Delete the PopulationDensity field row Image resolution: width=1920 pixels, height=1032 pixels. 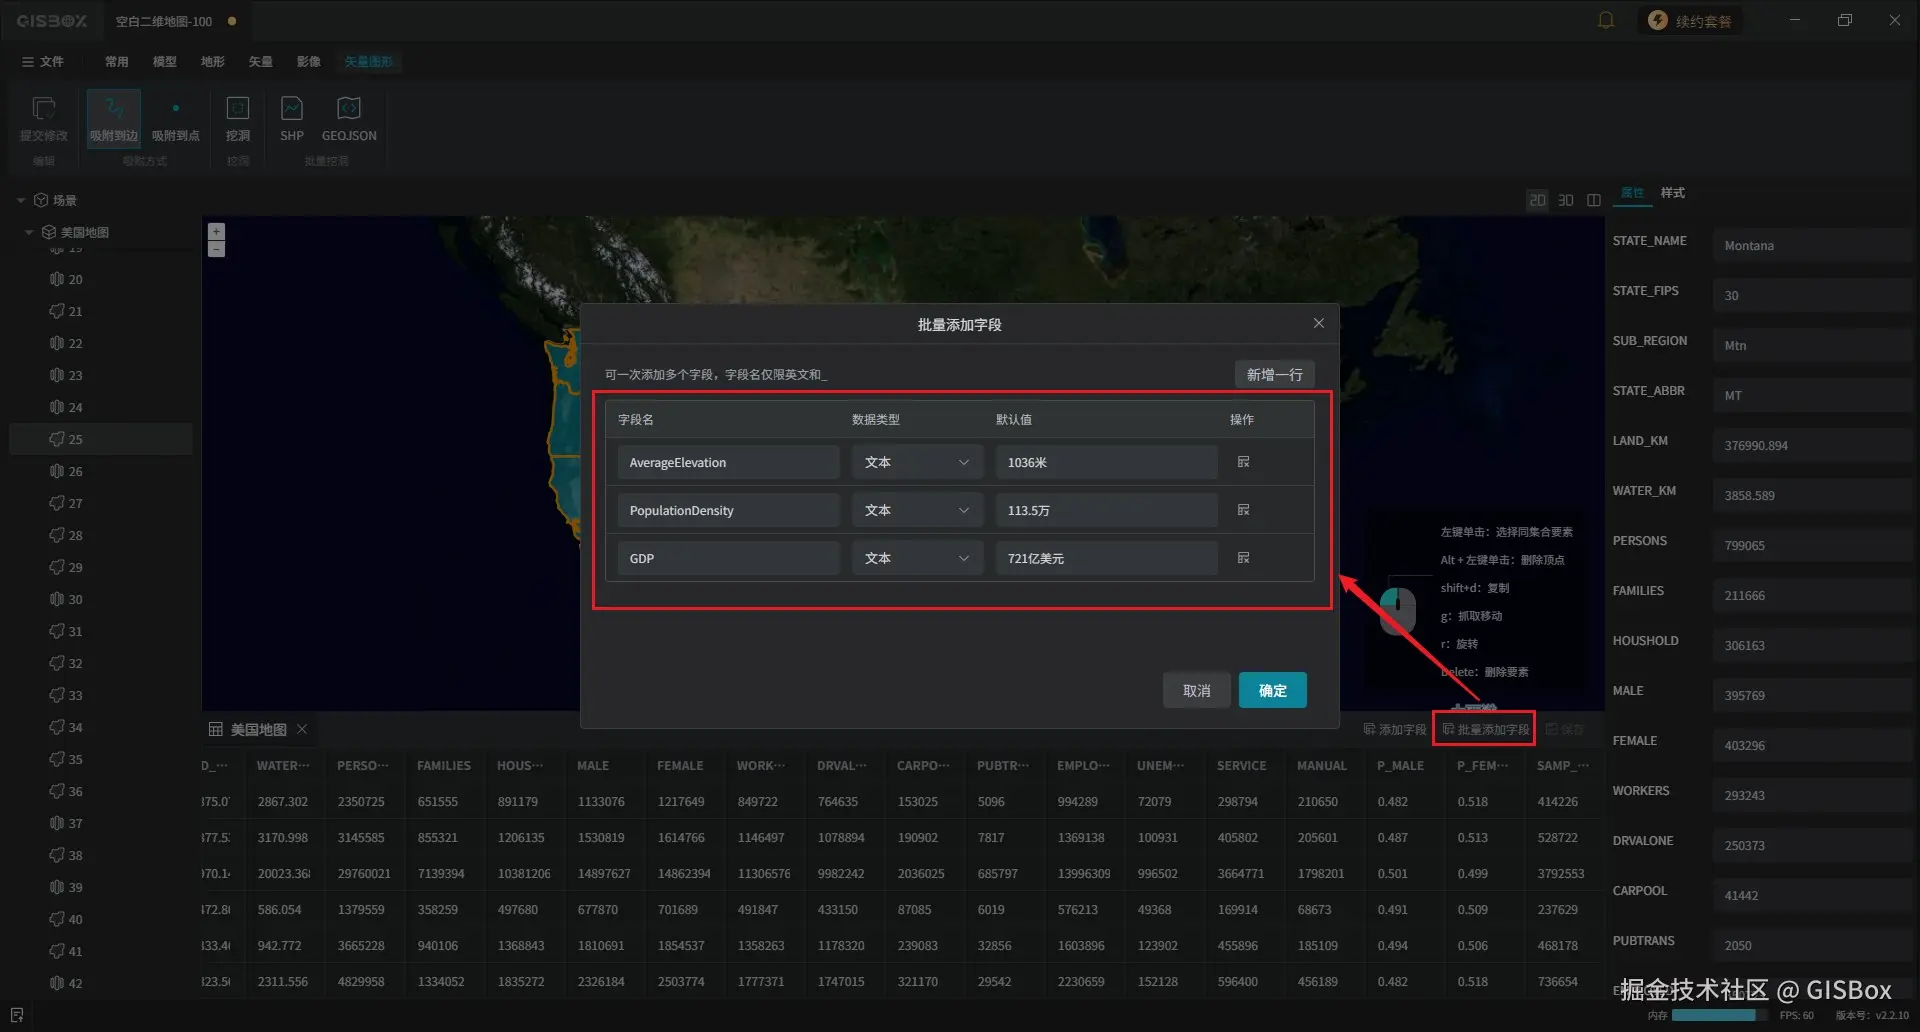[x=1243, y=510]
